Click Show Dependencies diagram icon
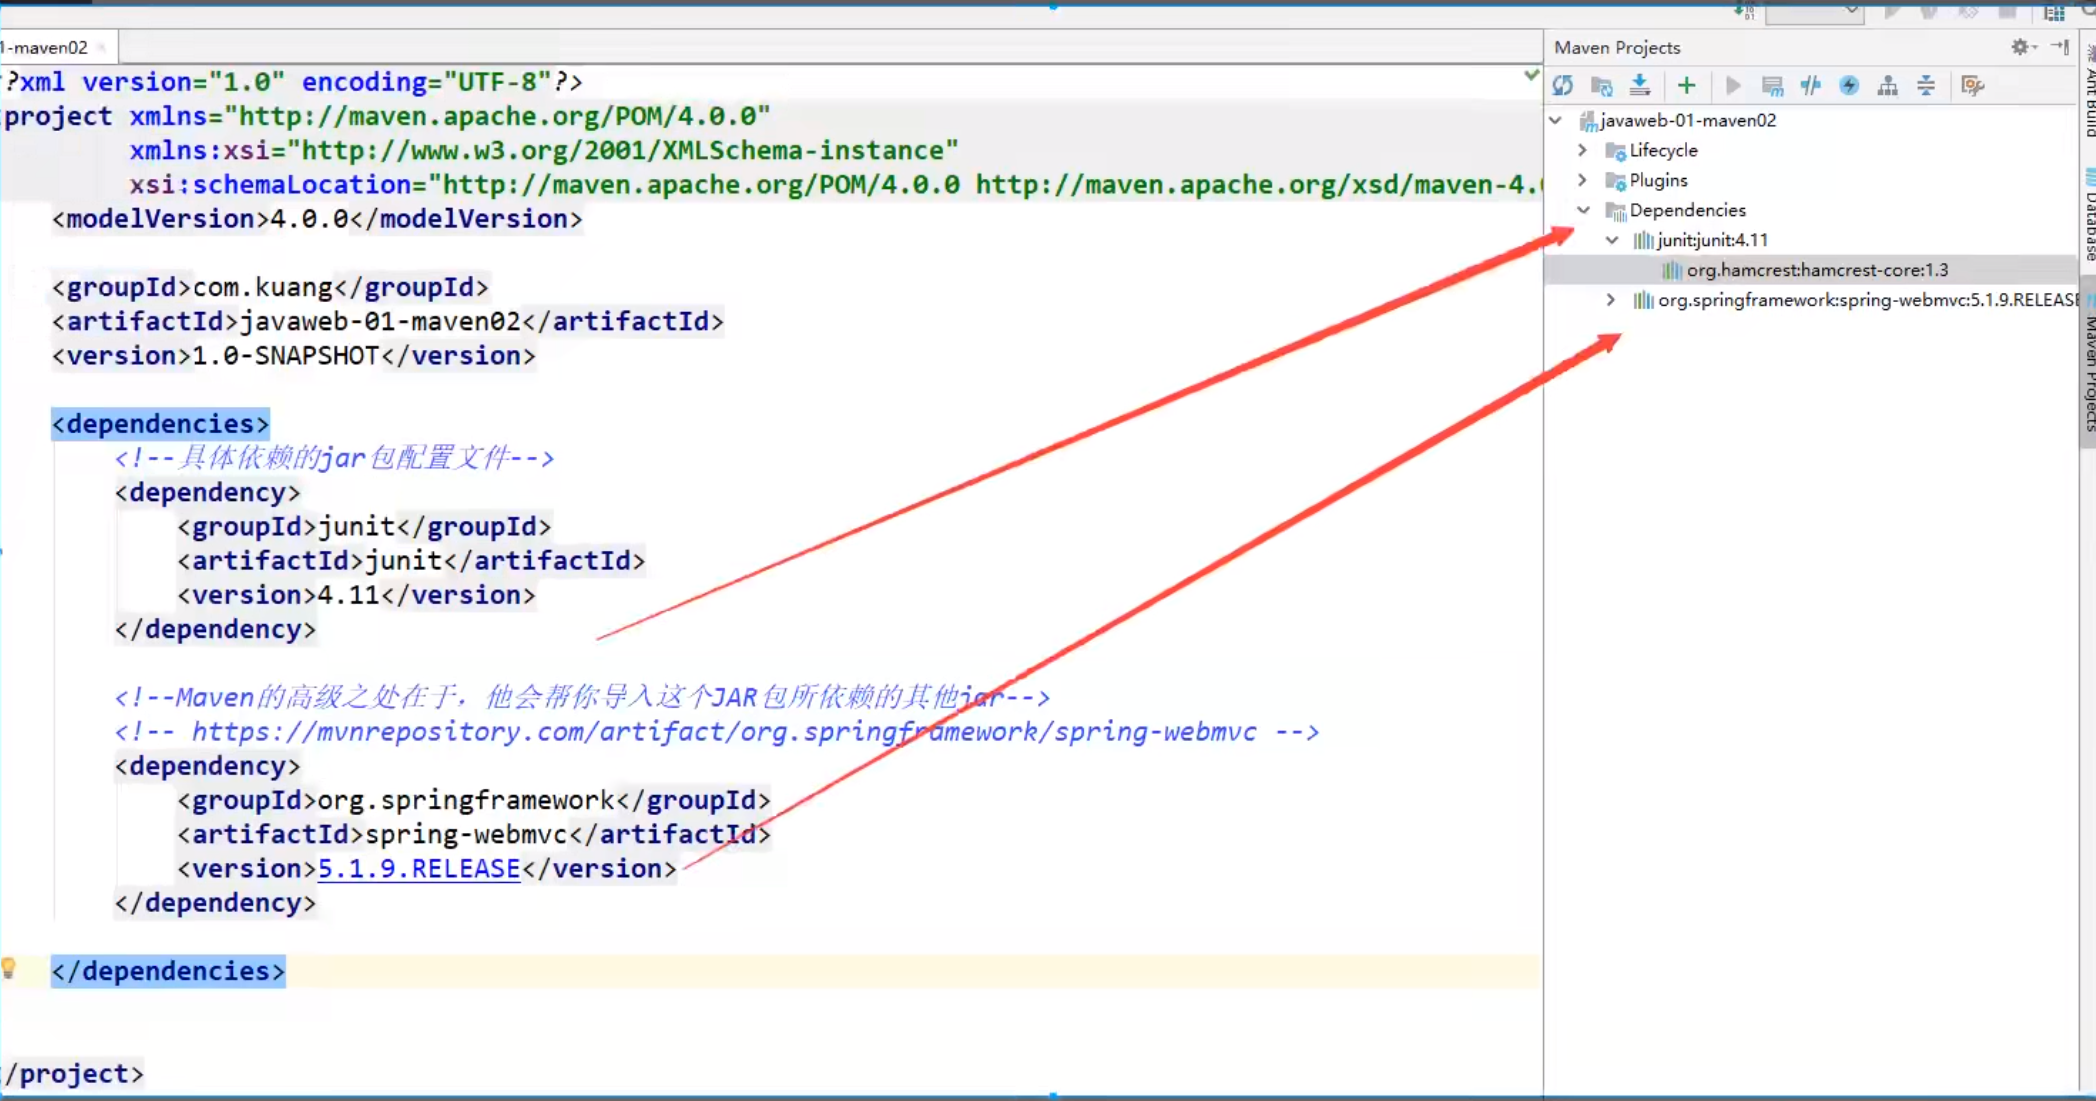This screenshot has height=1101, width=2096. click(x=1887, y=86)
